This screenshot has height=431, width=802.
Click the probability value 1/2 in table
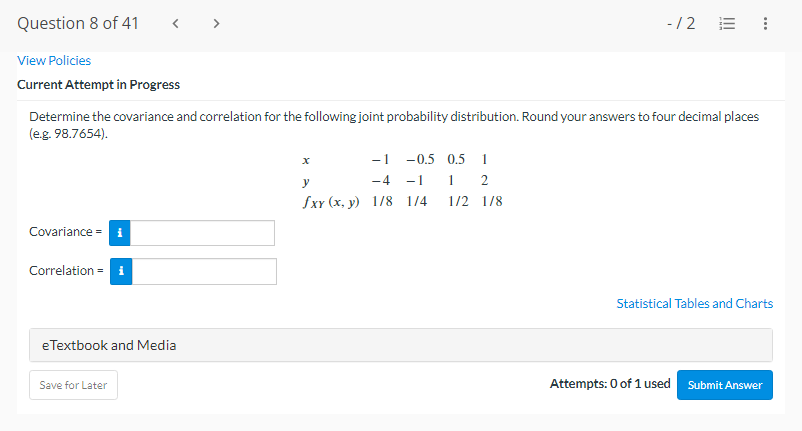tap(458, 201)
